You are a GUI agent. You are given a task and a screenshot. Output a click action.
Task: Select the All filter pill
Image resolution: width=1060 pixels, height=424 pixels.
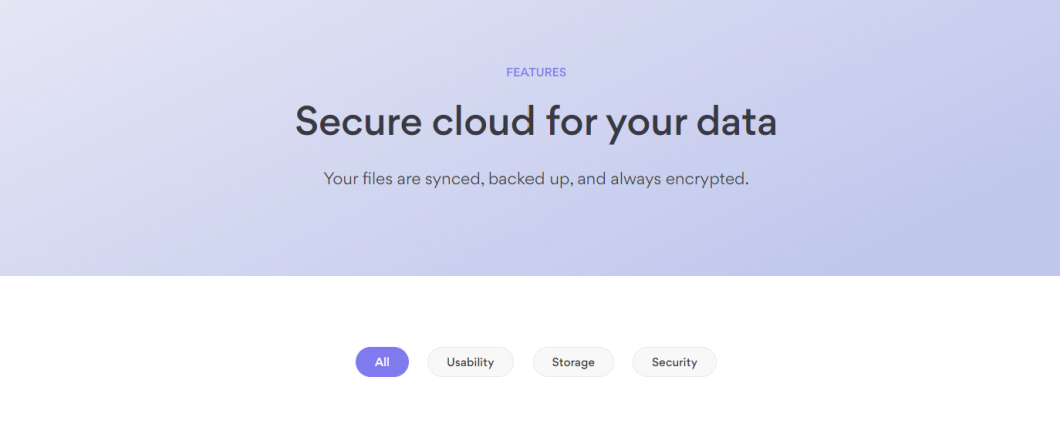click(382, 362)
